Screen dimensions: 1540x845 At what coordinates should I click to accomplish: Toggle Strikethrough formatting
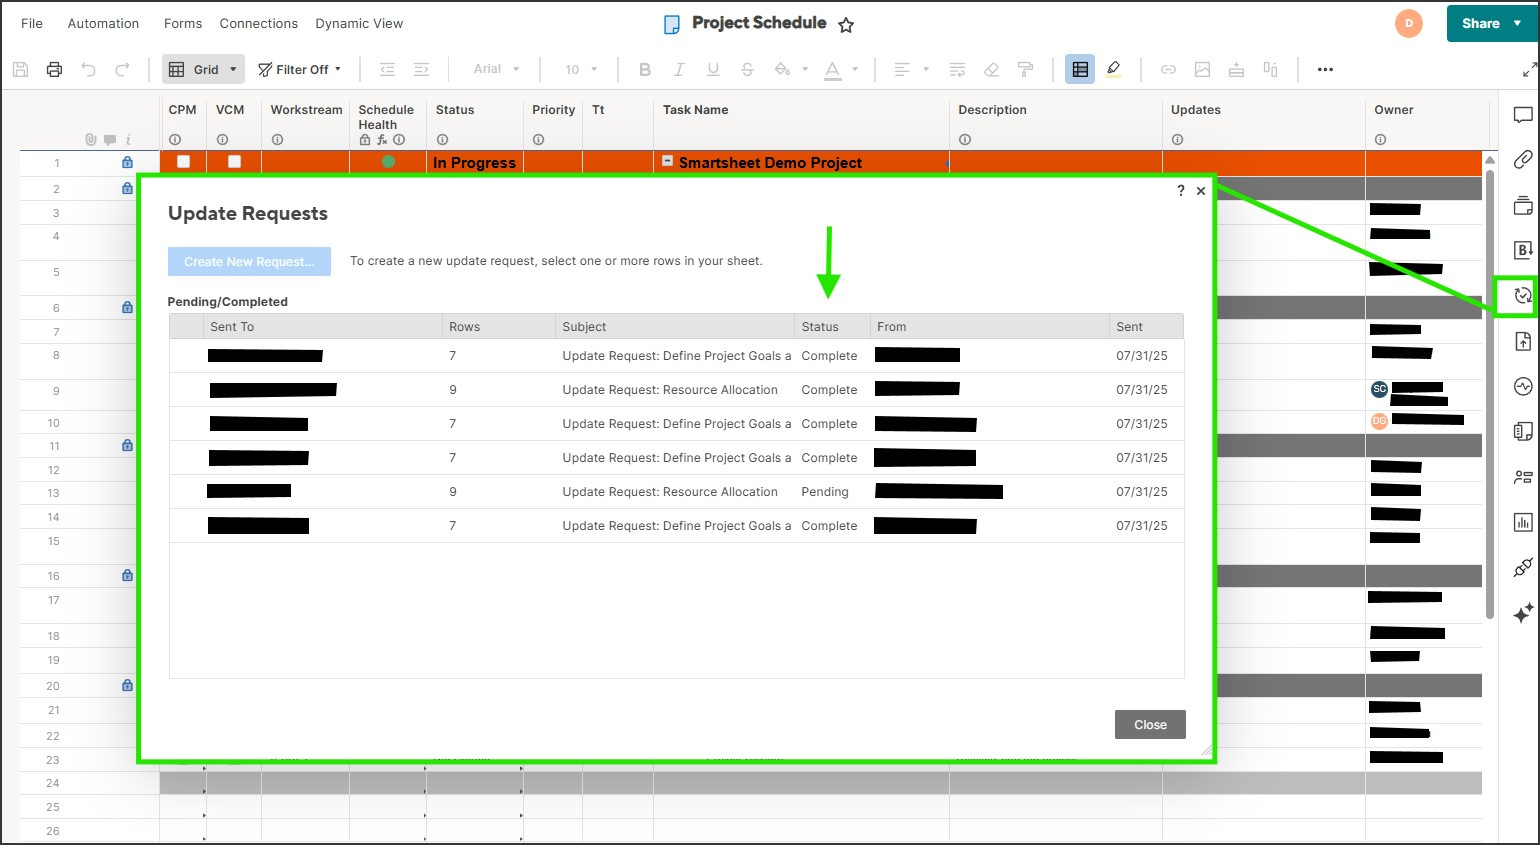click(x=747, y=69)
